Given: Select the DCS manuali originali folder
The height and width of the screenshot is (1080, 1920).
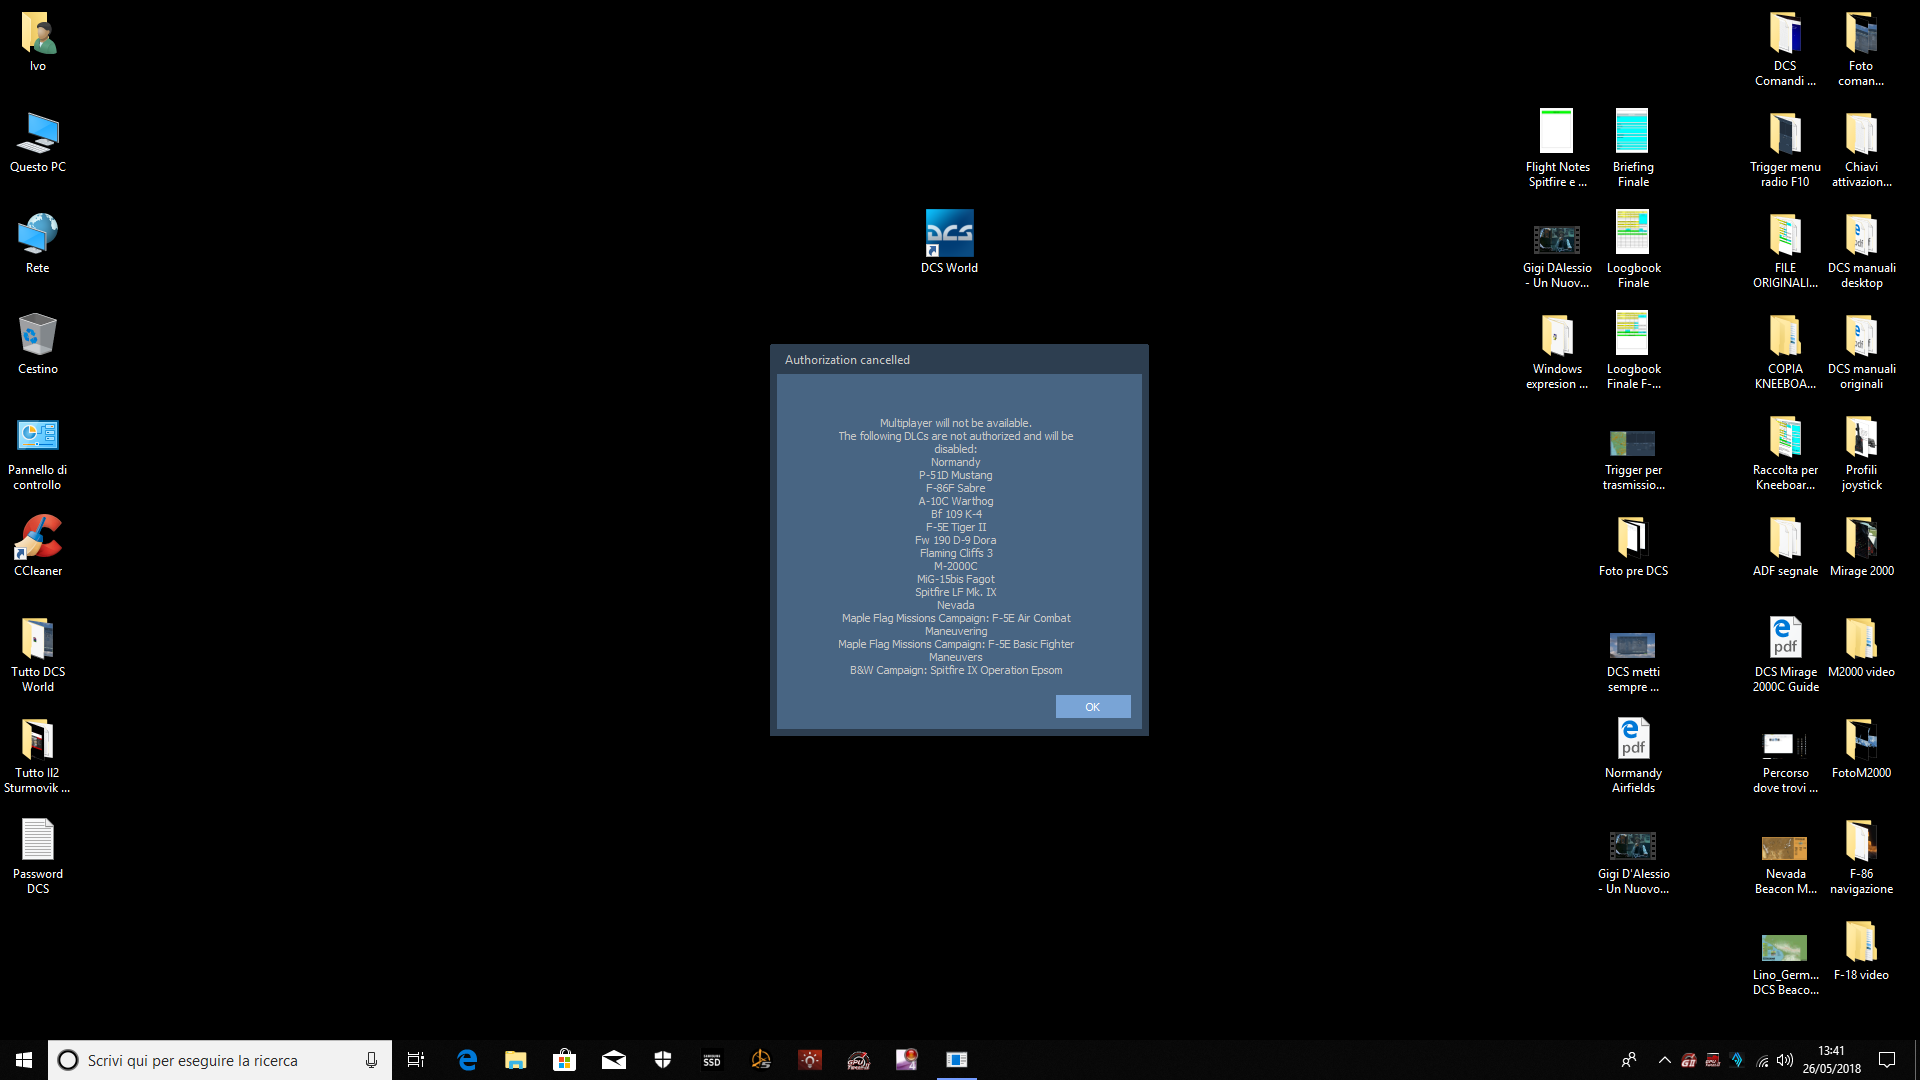Looking at the screenshot, I should coord(1861,352).
